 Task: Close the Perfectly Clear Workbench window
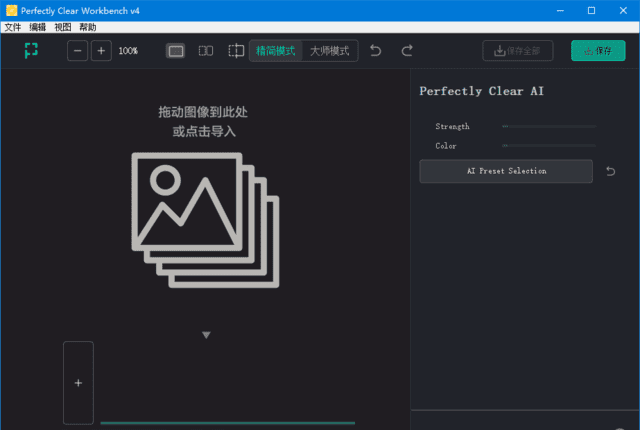(623, 11)
